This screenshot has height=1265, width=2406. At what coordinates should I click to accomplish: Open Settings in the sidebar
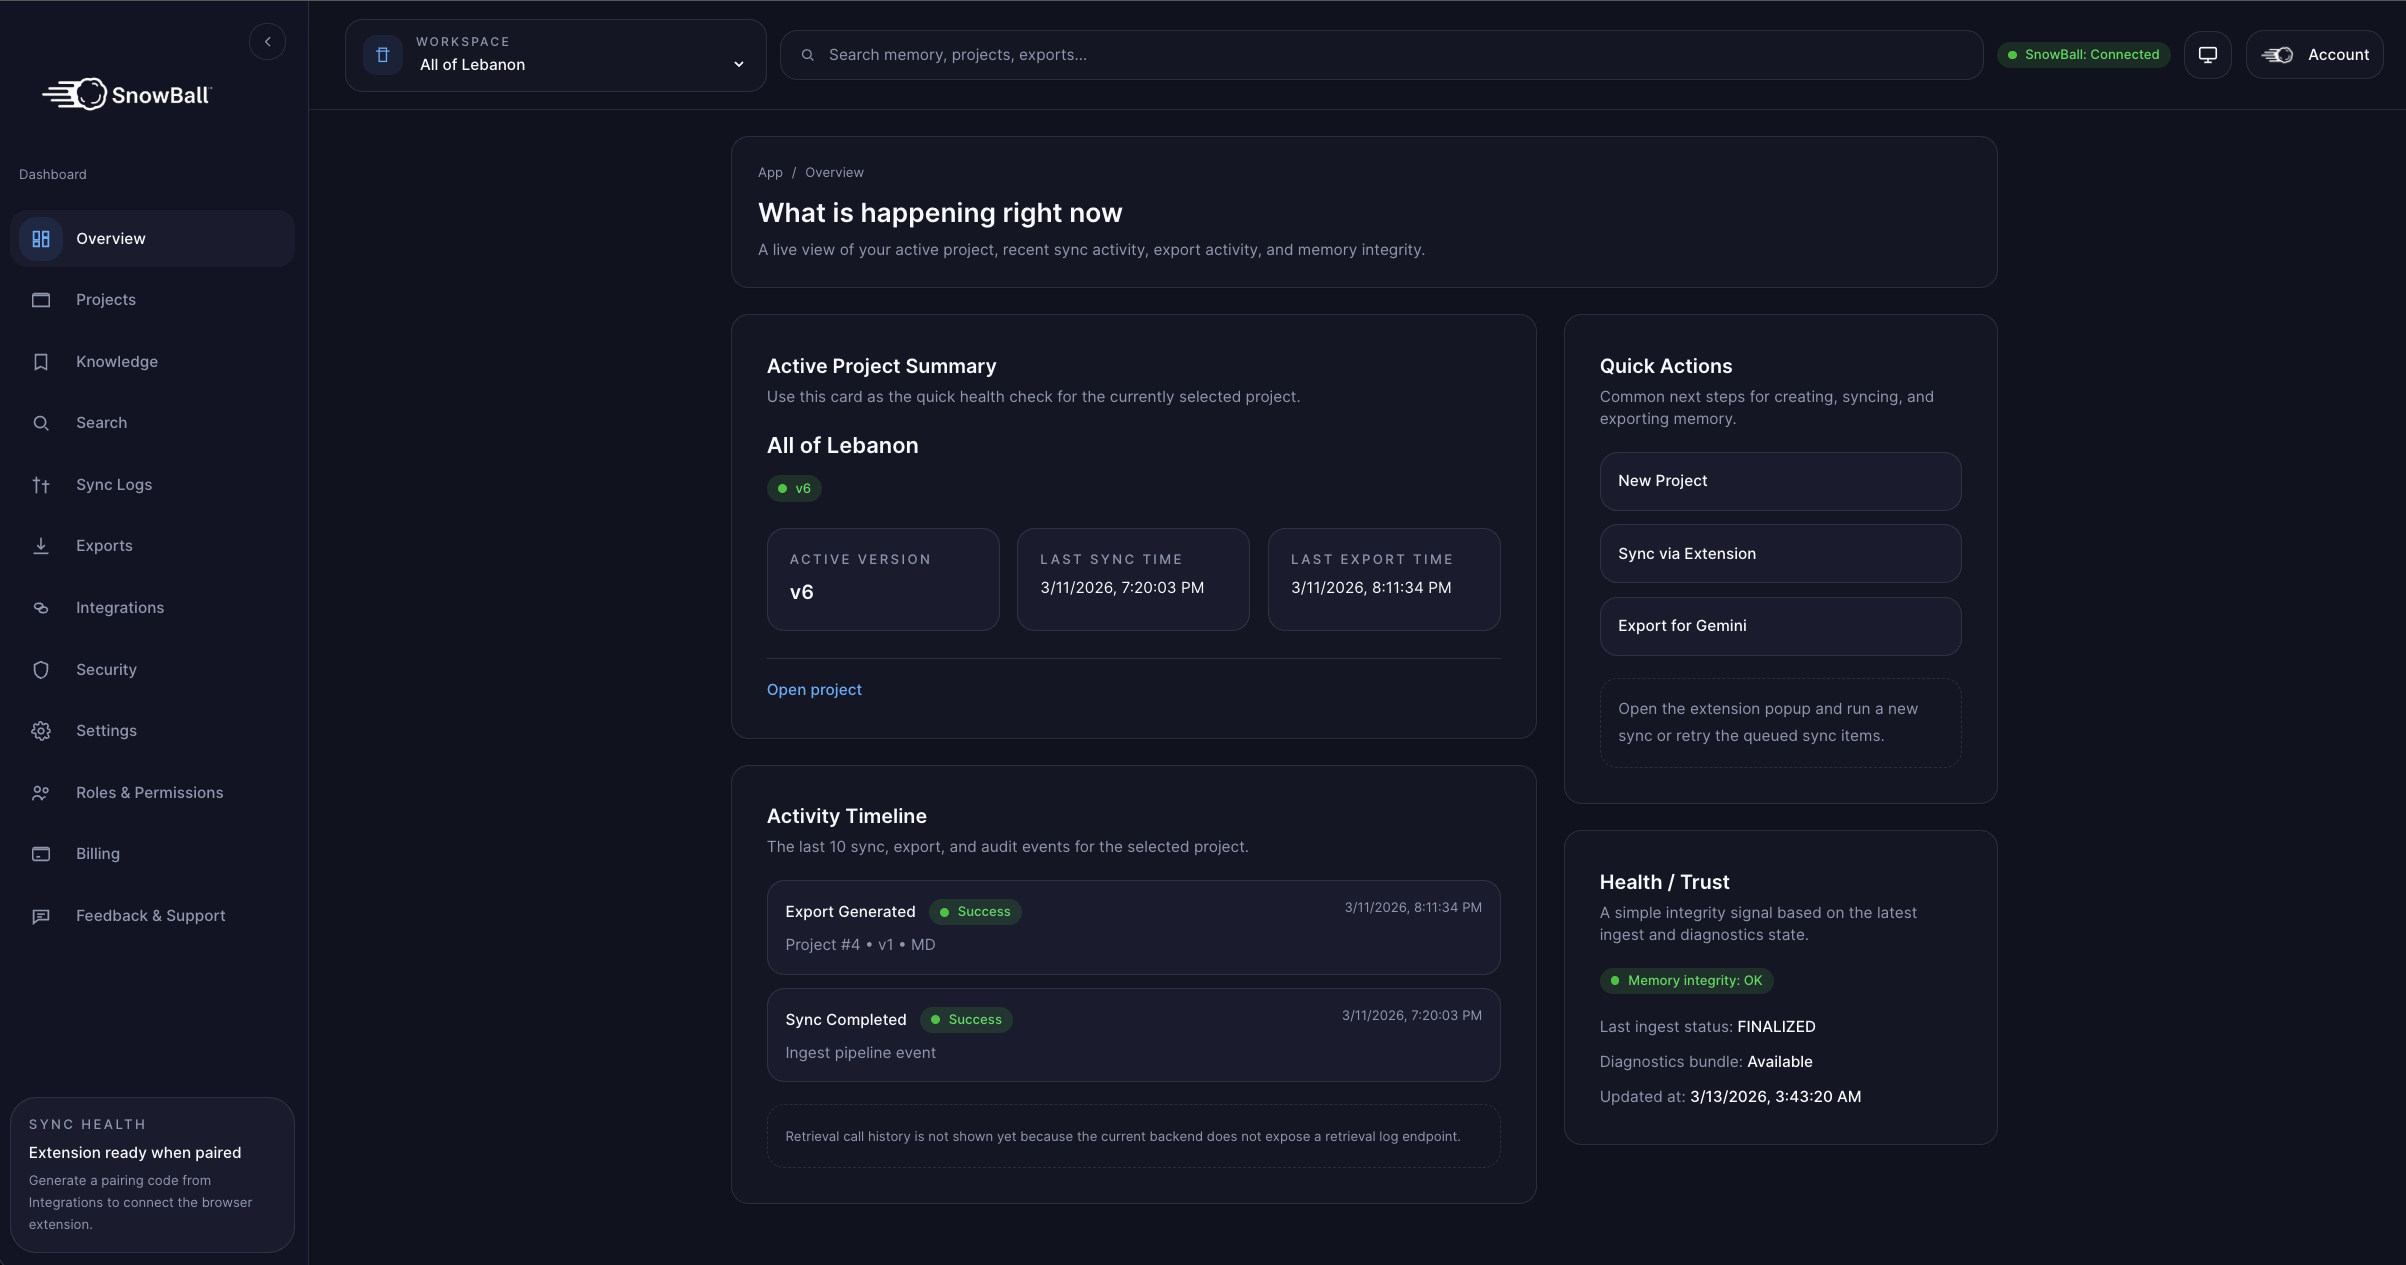[x=106, y=731]
